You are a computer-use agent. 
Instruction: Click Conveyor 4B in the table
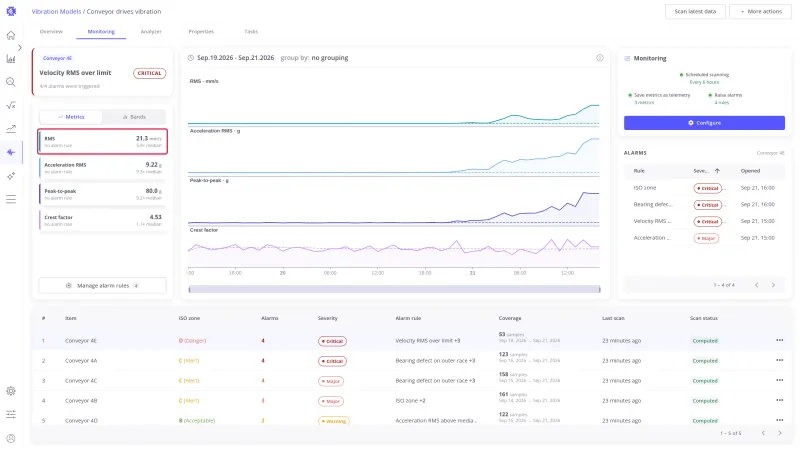pyautogui.click(x=81, y=401)
